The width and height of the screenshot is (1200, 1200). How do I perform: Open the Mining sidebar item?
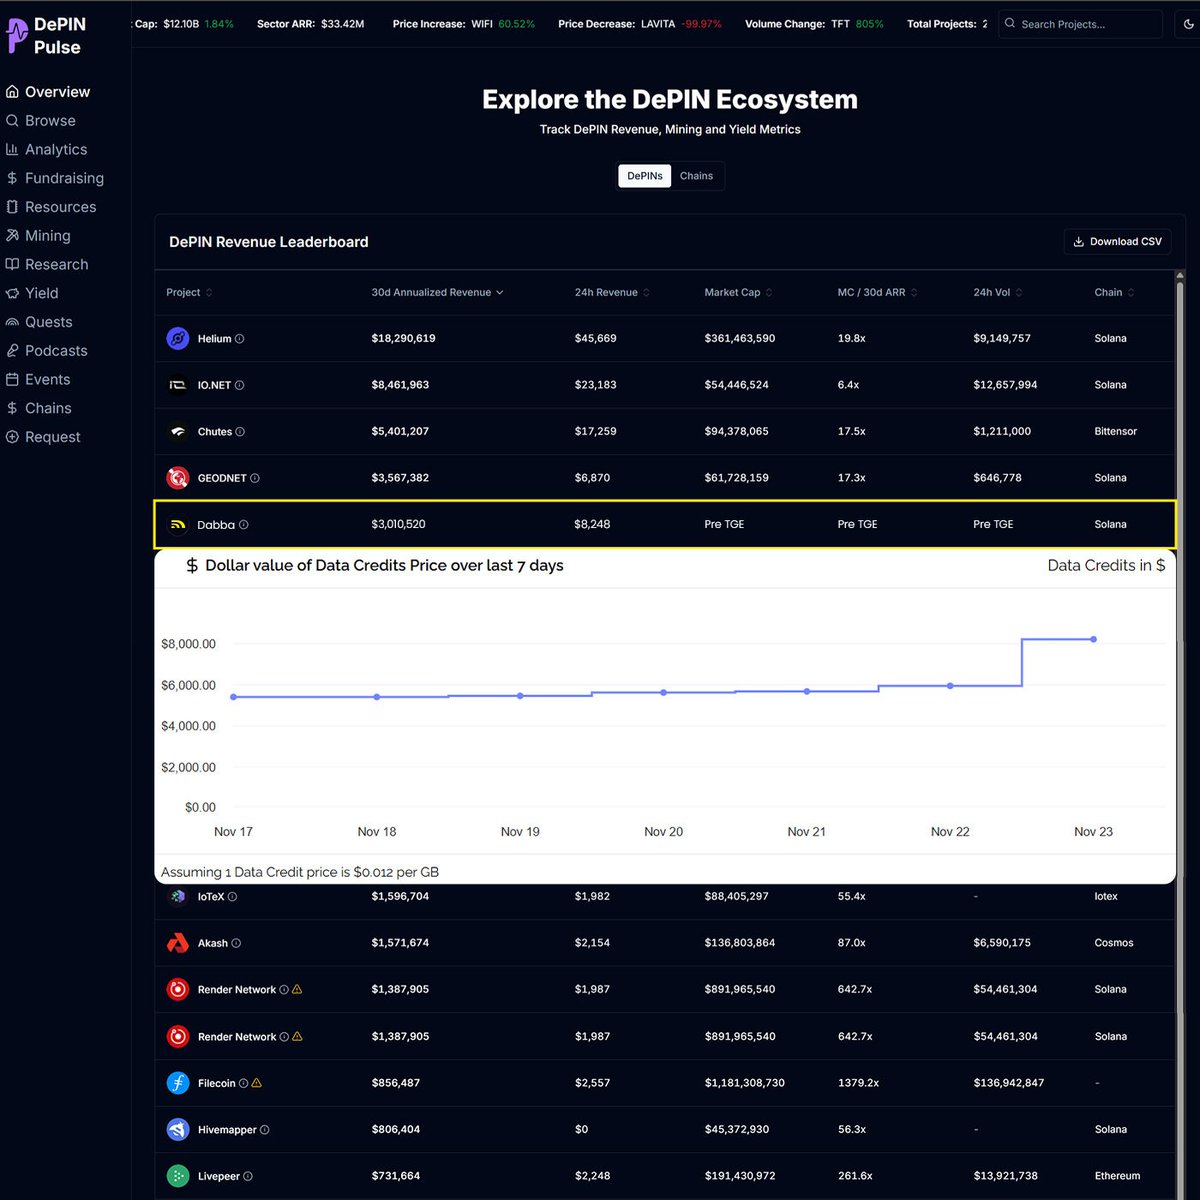click(38, 236)
